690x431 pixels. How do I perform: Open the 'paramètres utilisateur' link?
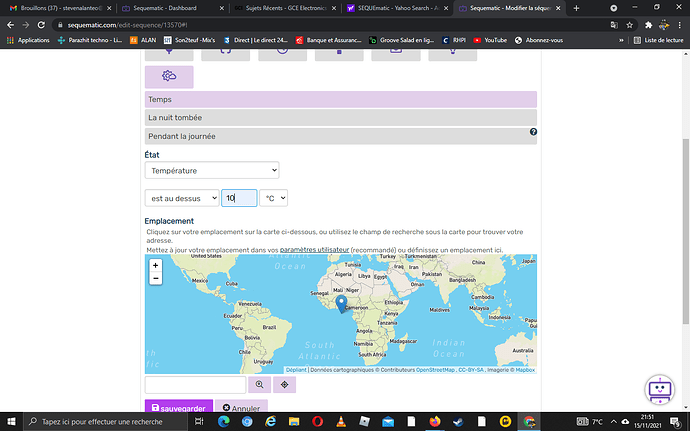click(314, 248)
